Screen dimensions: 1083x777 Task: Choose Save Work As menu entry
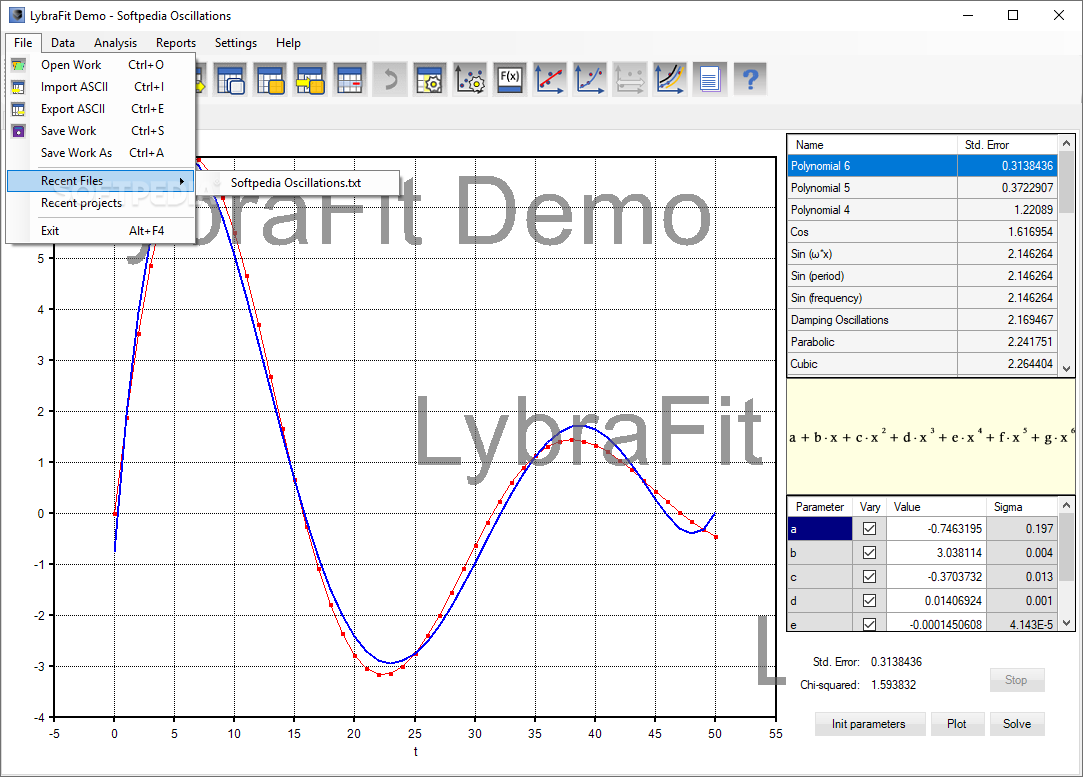(x=101, y=153)
